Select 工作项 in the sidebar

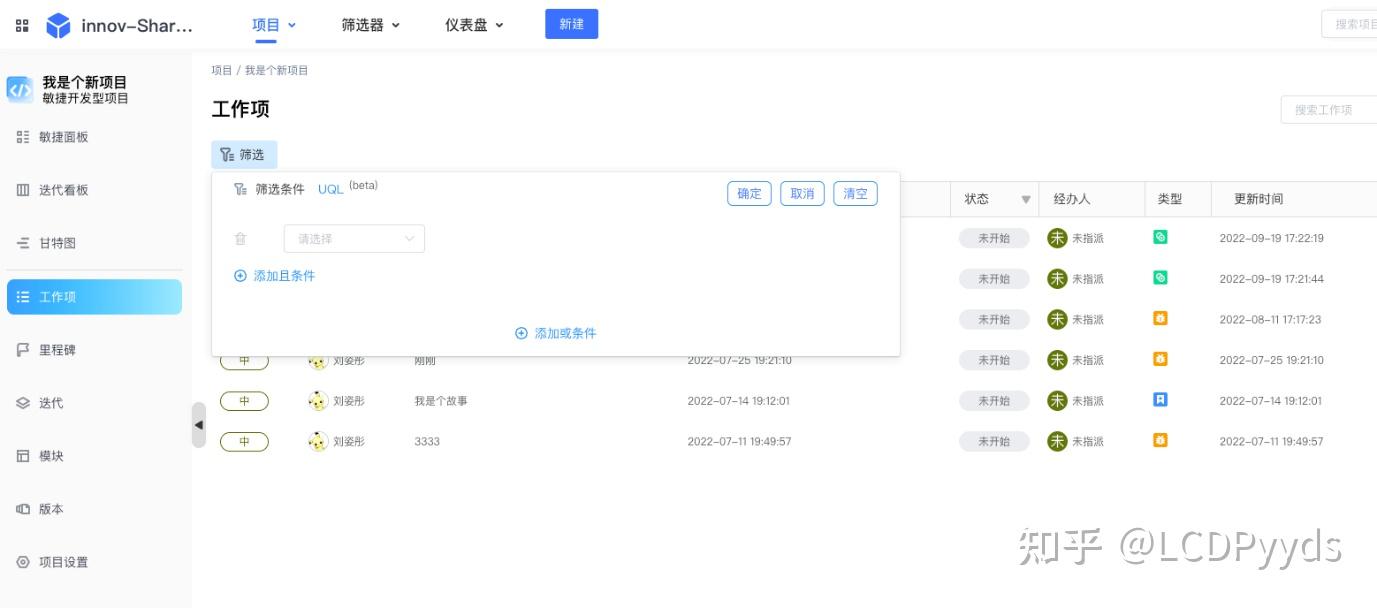point(94,297)
